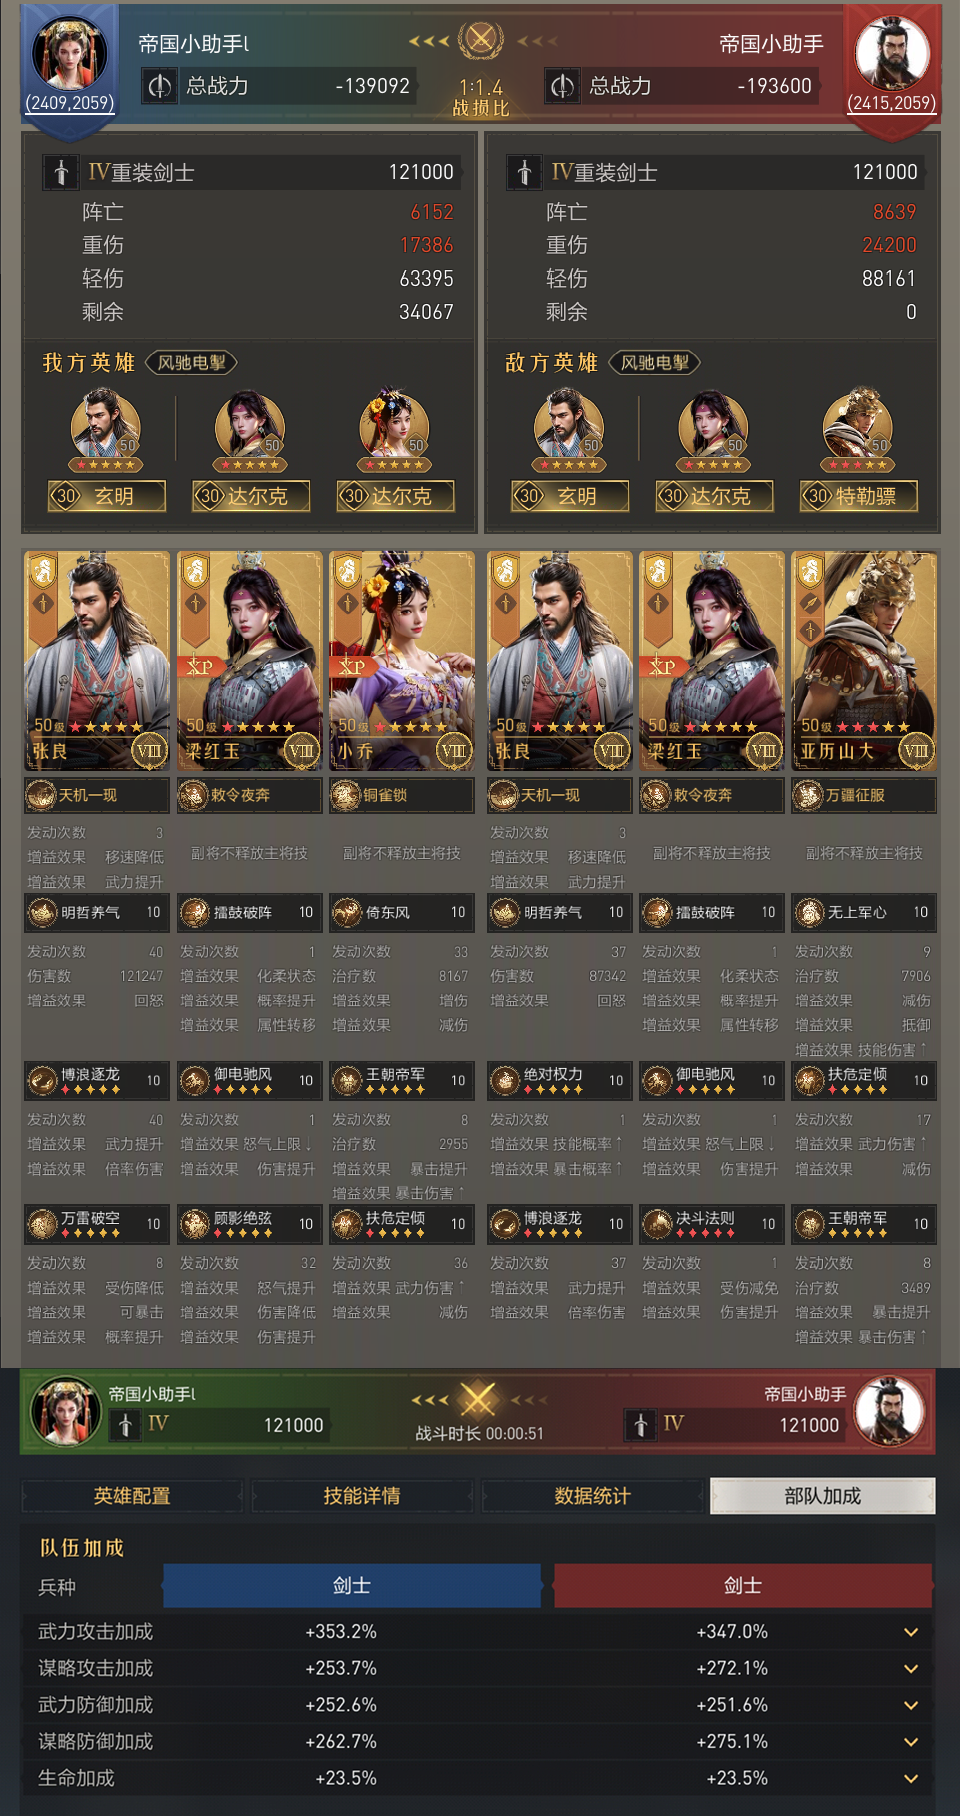This screenshot has width=960, height=1816.
Task: Open the enemy 特勒骠 mount badge
Action: click(x=858, y=496)
